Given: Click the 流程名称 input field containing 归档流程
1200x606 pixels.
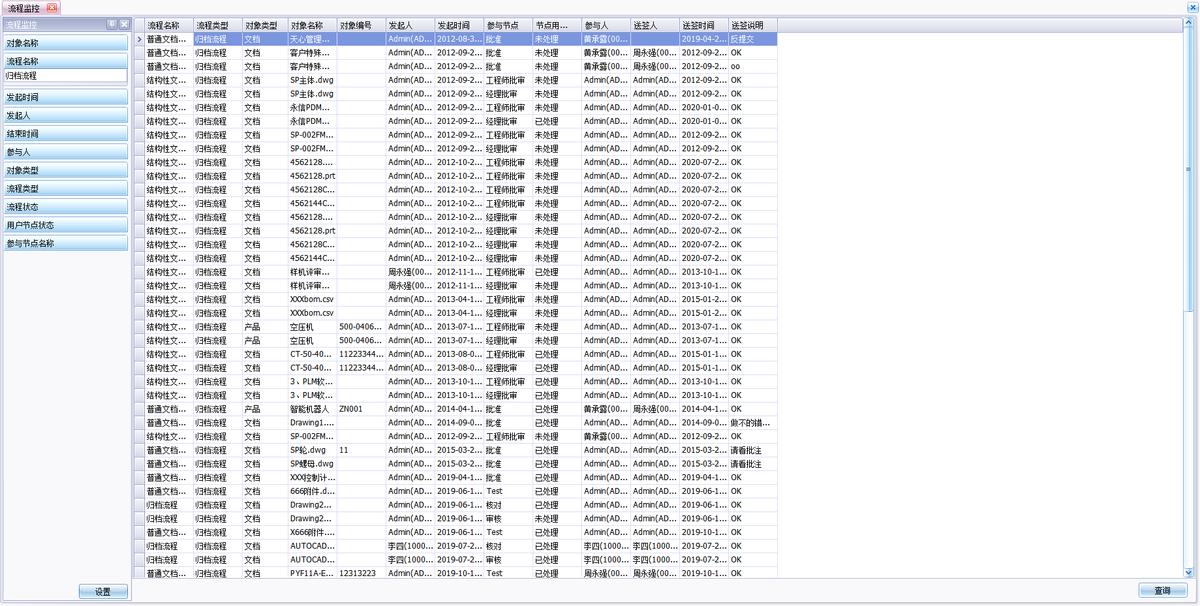Looking at the screenshot, I should pyautogui.click(x=65, y=75).
